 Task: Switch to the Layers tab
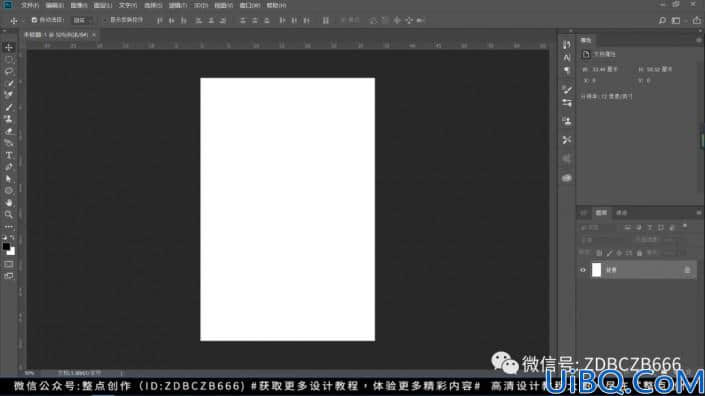coord(601,213)
